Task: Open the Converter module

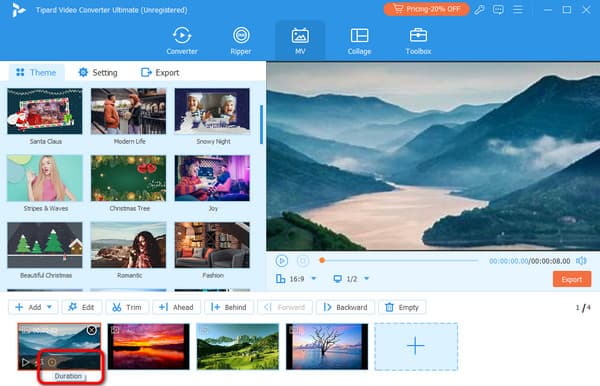Action: tap(182, 41)
